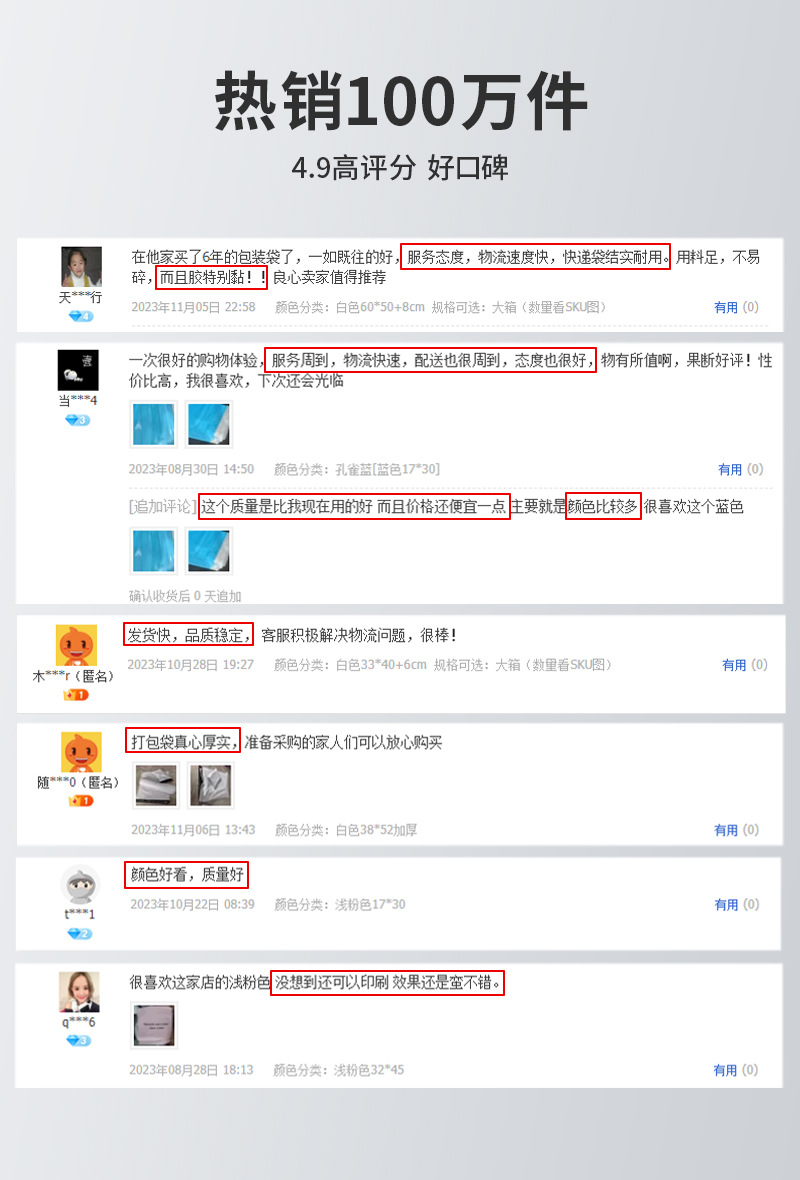800x1180 pixels.
Task: Click 有用 on the 孔雀蓝 review
Action: (730, 469)
